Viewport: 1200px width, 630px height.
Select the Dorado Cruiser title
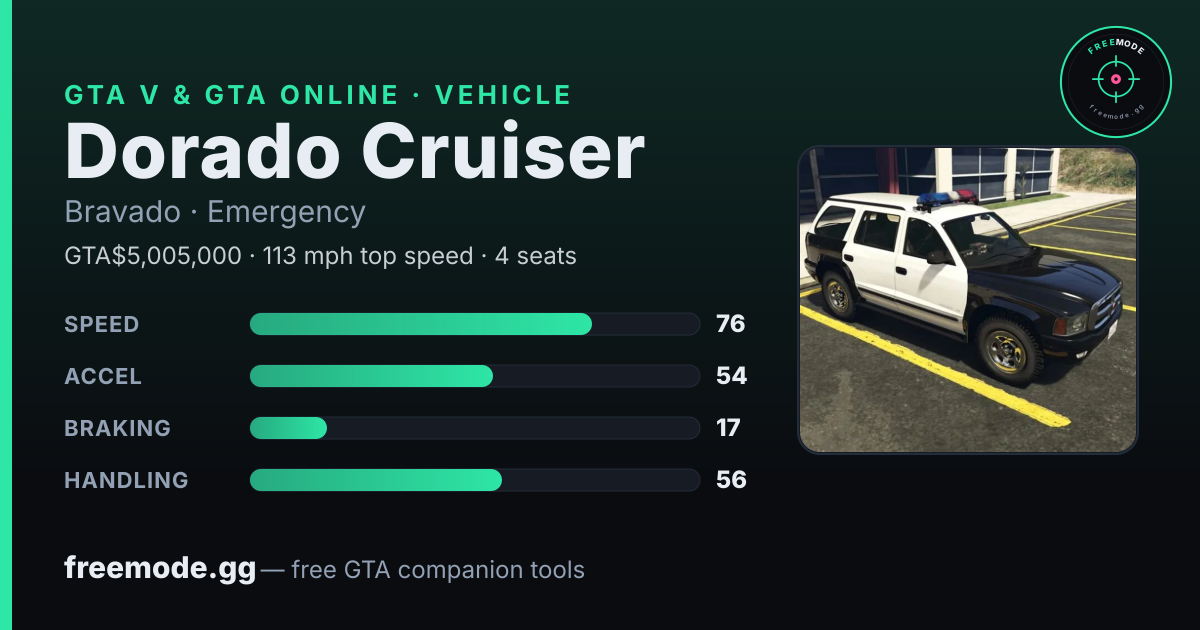[355, 152]
